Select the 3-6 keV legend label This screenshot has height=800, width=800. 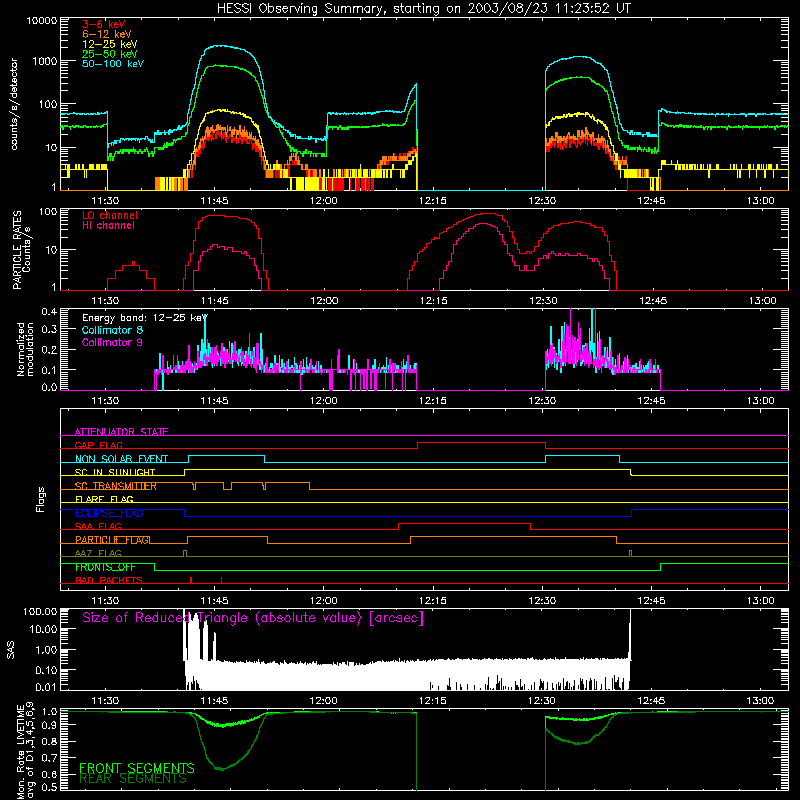click(x=103, y=24)
